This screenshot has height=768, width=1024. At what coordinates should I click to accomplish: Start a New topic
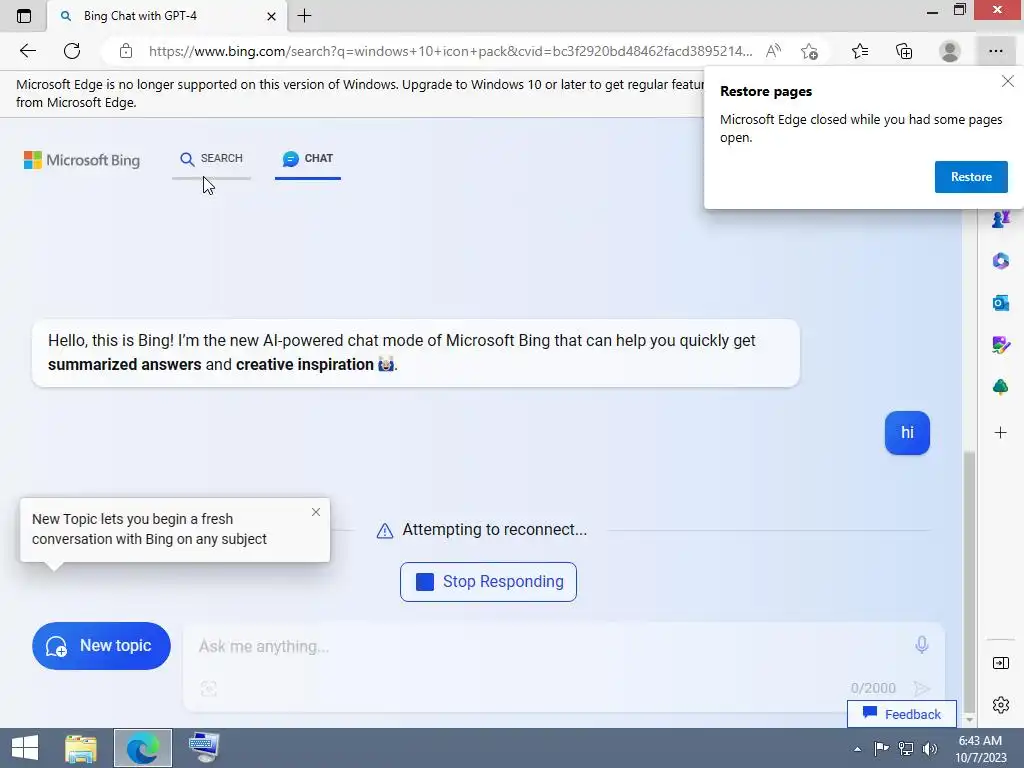[101, 646]
